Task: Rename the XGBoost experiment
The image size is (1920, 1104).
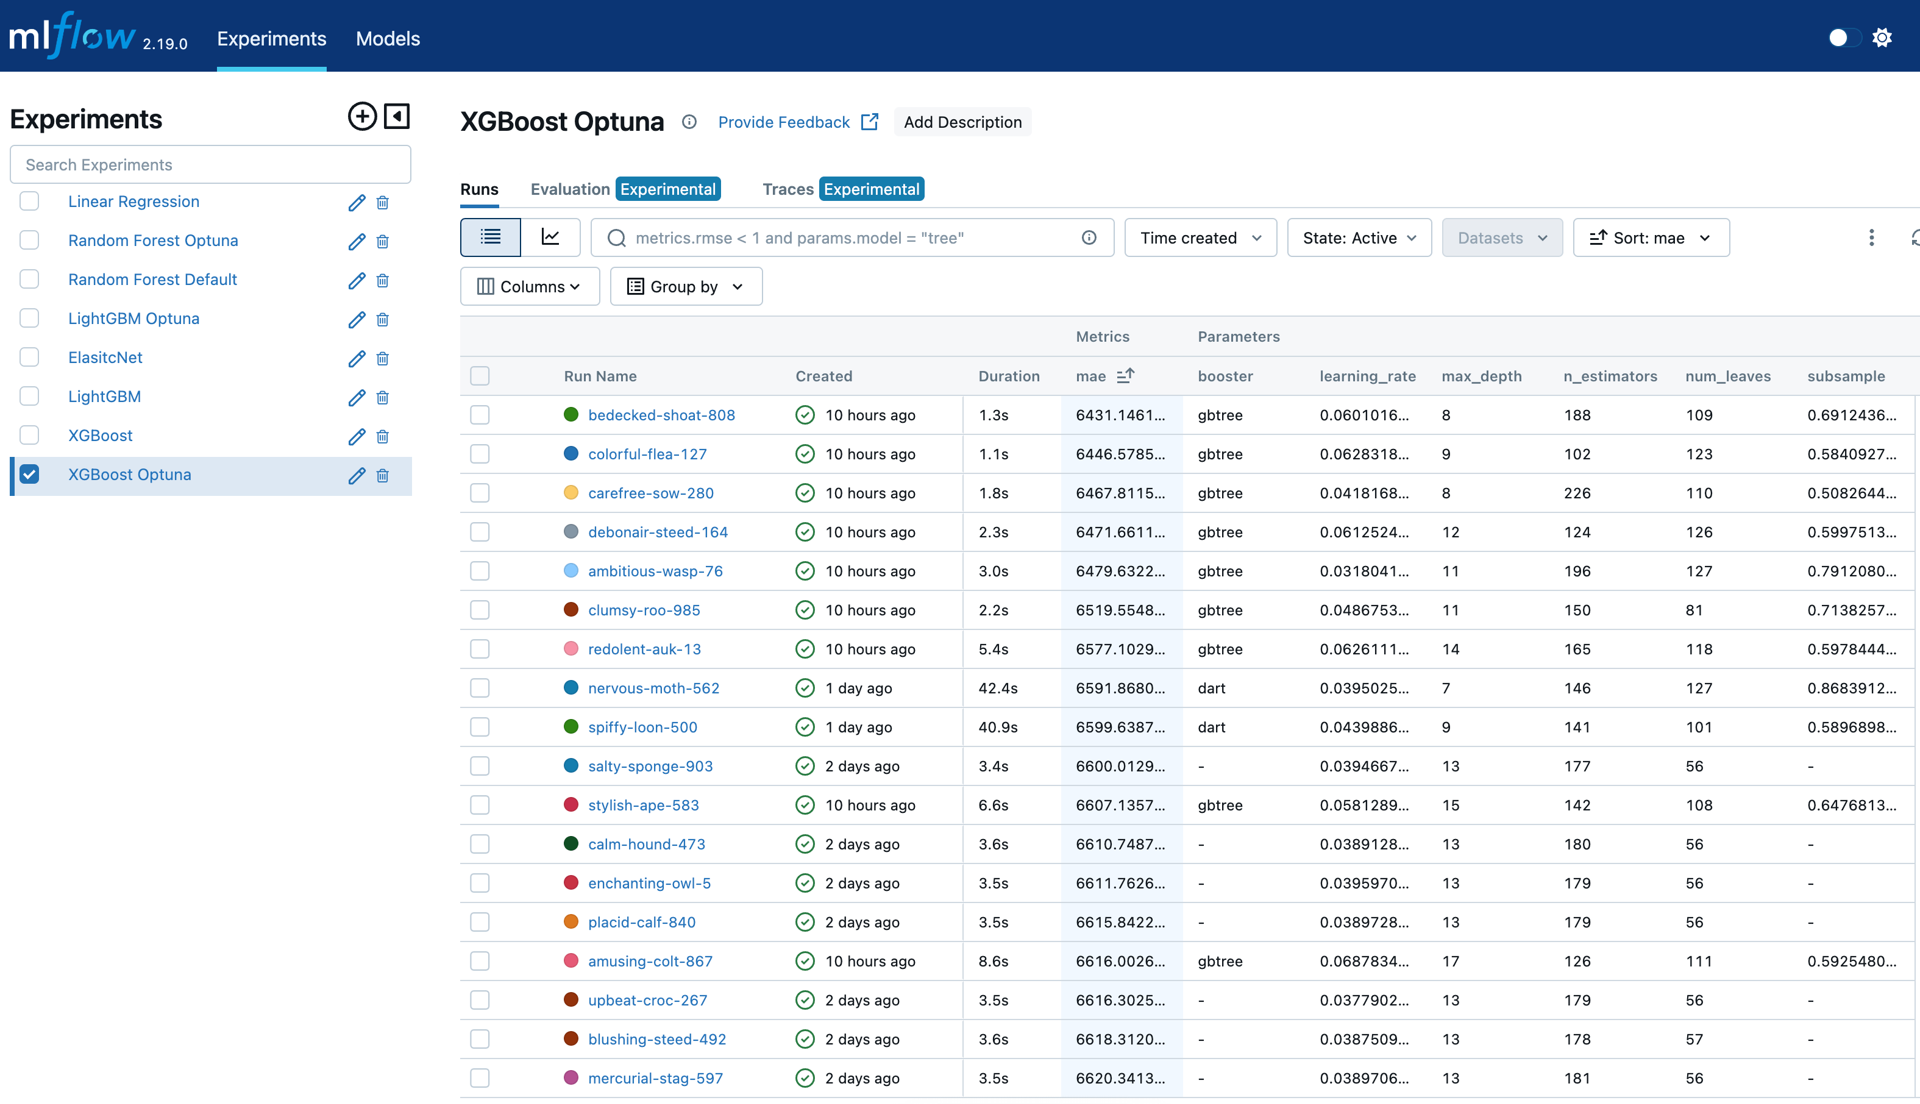Action: coord(356,436)
